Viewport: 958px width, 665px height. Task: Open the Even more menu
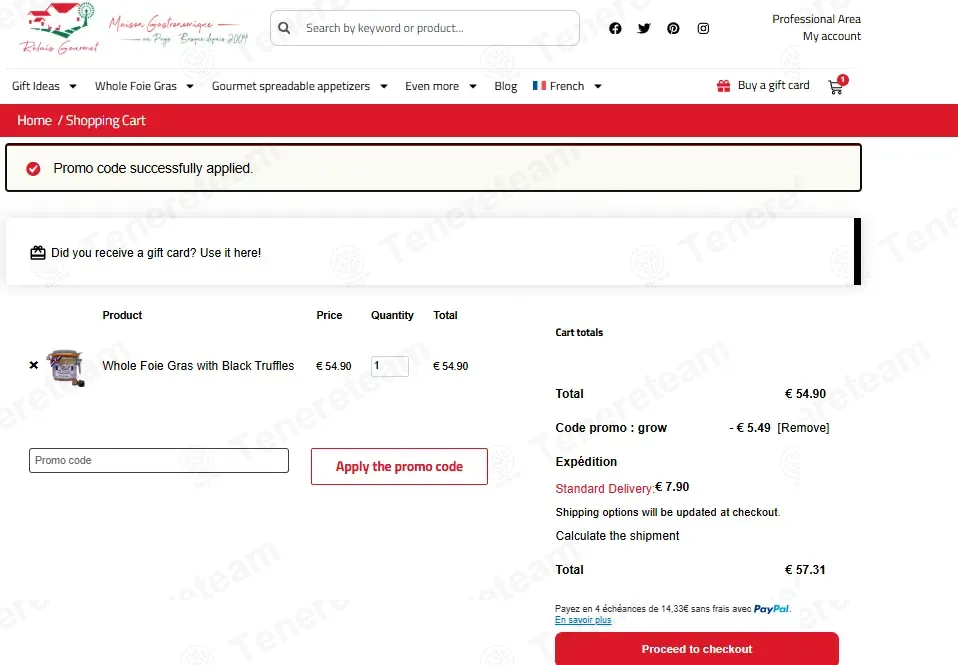pos(432,86)
